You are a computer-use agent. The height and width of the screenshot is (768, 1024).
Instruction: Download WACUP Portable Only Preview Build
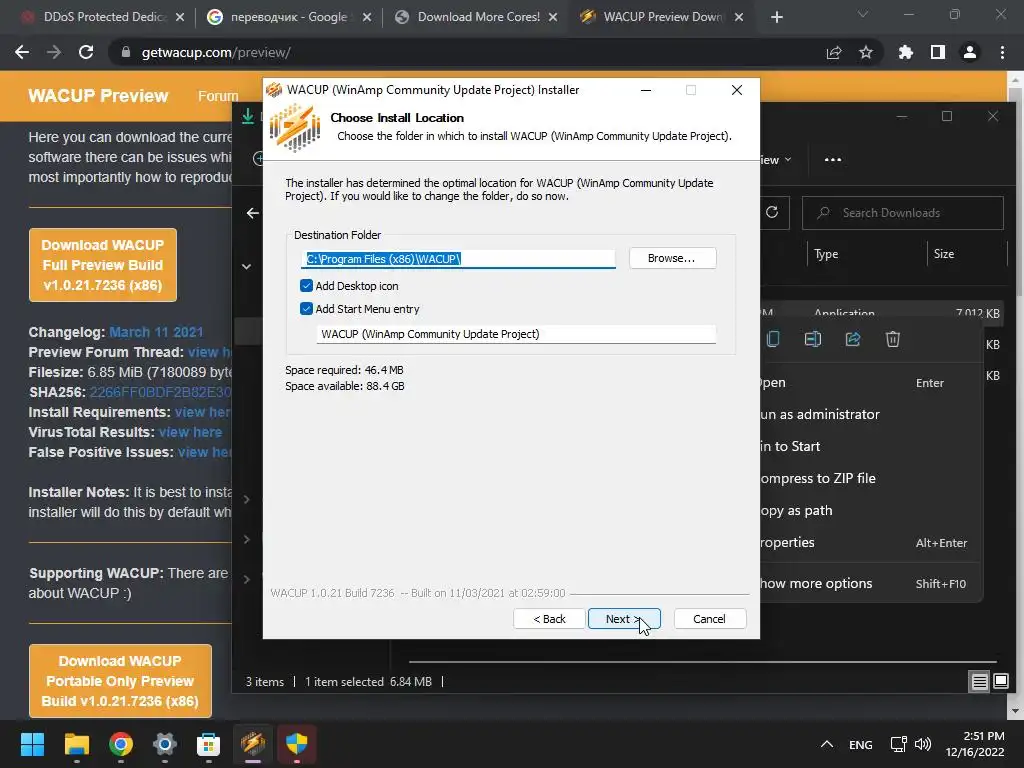click(x=120, y=681)
